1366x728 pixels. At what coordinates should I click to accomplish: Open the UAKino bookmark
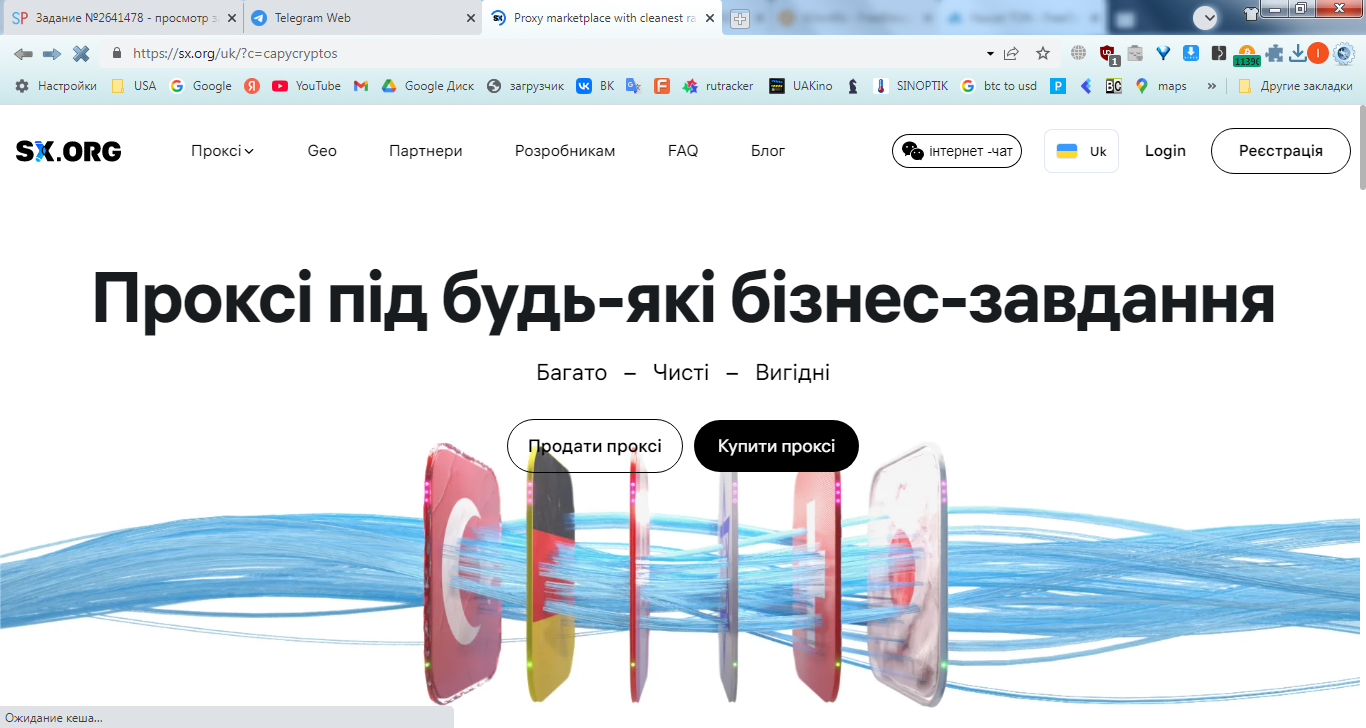pos(800,86)
